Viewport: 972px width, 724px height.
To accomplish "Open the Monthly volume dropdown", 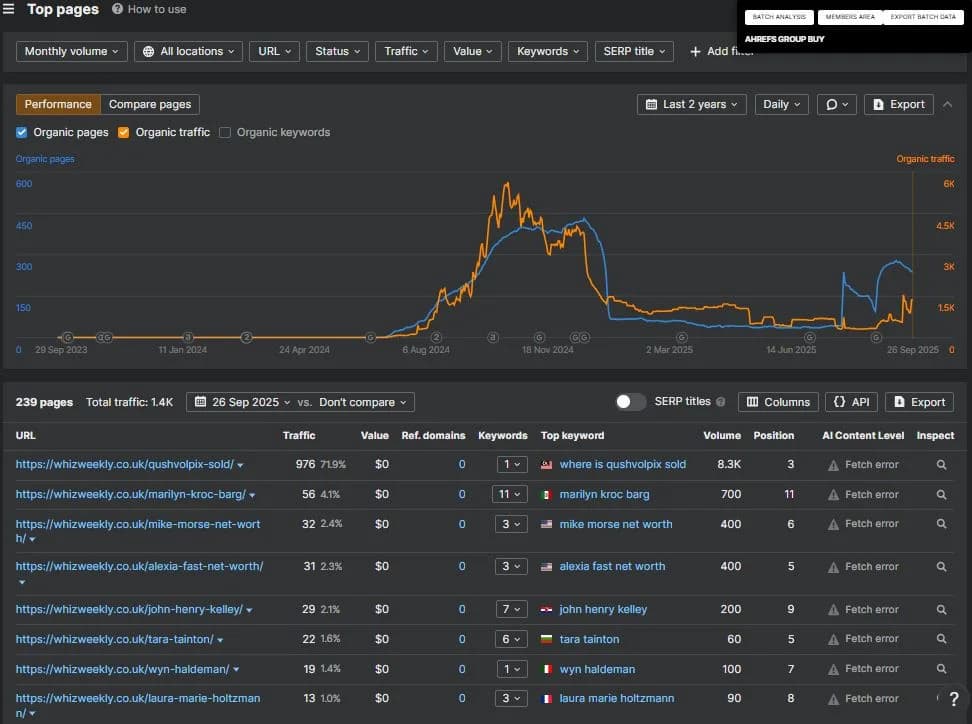I will click(71, 51).
